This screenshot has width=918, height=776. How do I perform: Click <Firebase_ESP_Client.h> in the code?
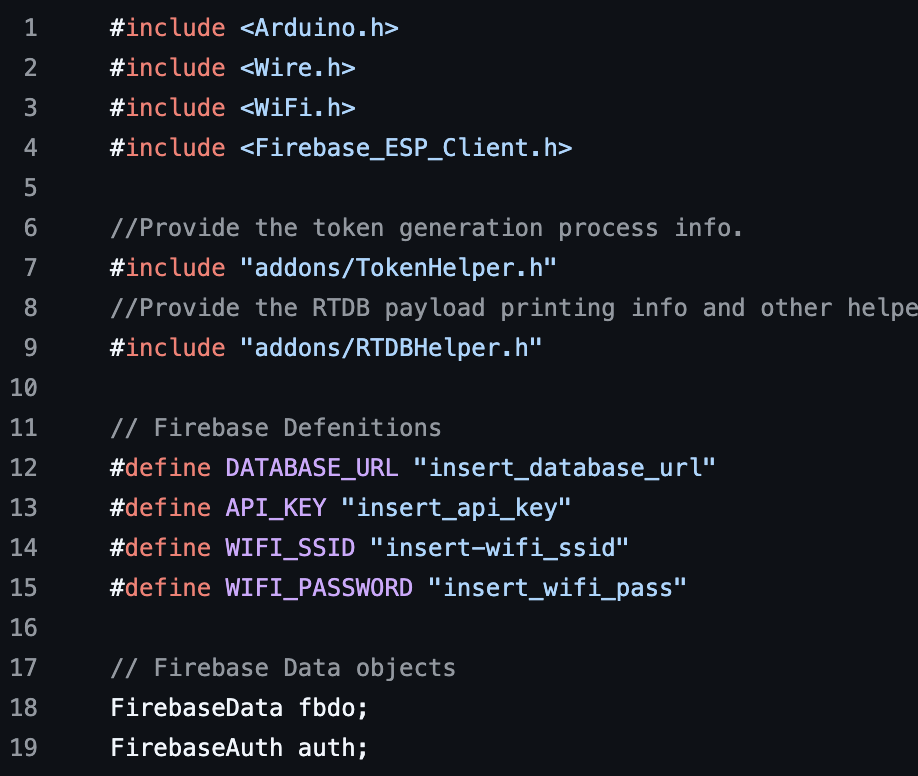click(x=405, y=148)
